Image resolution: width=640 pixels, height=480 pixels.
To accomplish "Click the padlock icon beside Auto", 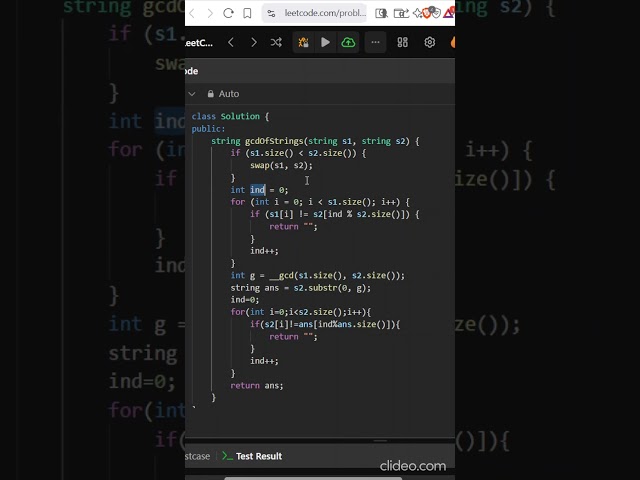I will (211, 94).
